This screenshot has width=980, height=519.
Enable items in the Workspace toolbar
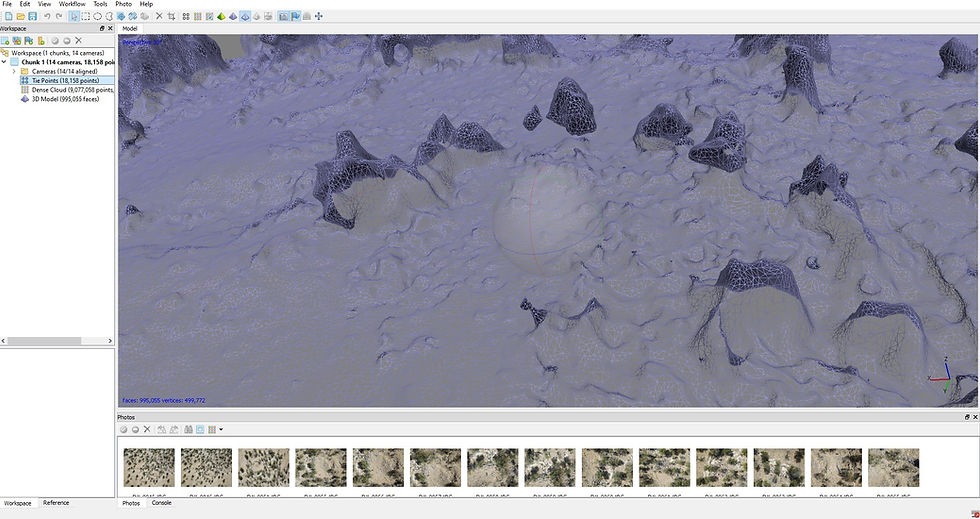(x=55, y=41)
